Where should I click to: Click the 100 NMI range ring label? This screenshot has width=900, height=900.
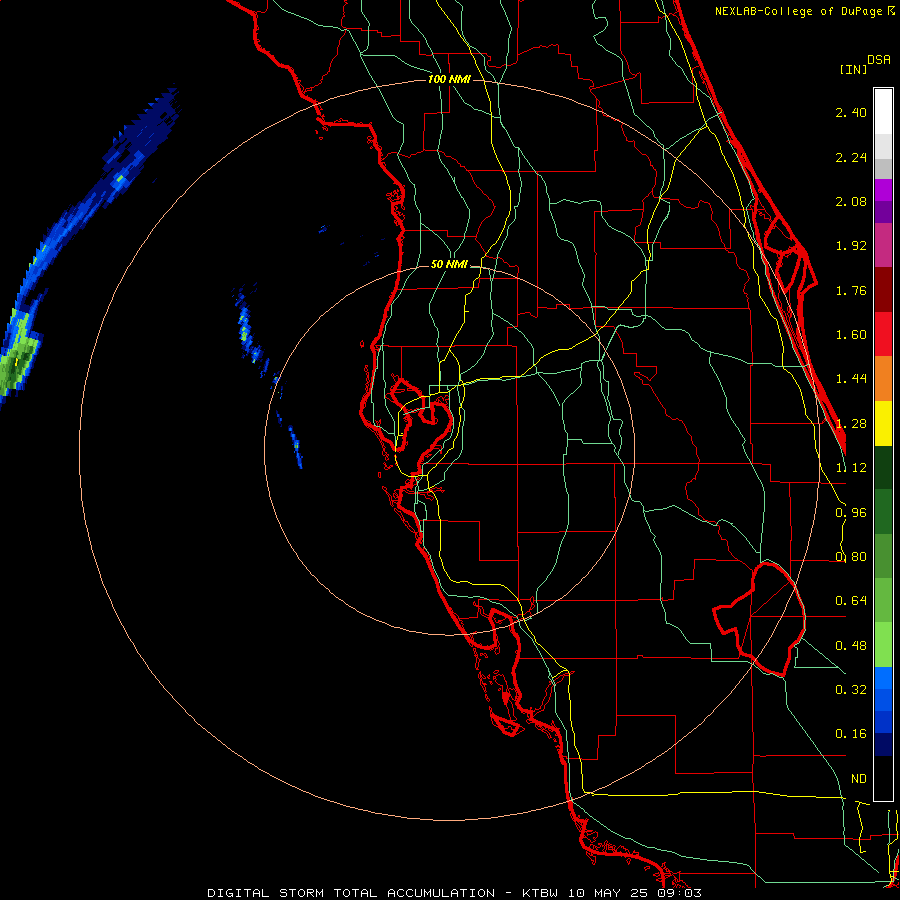[x=449, y=79]
